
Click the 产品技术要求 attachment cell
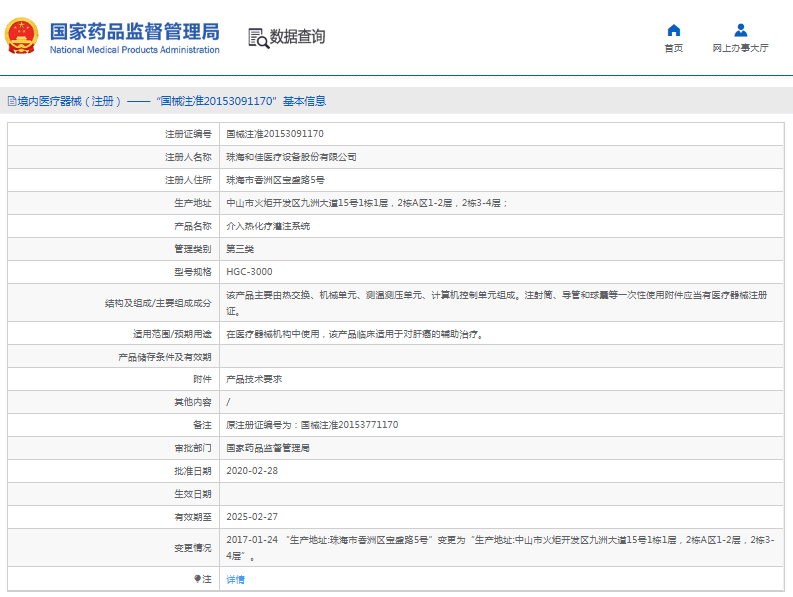click(254, 379)
